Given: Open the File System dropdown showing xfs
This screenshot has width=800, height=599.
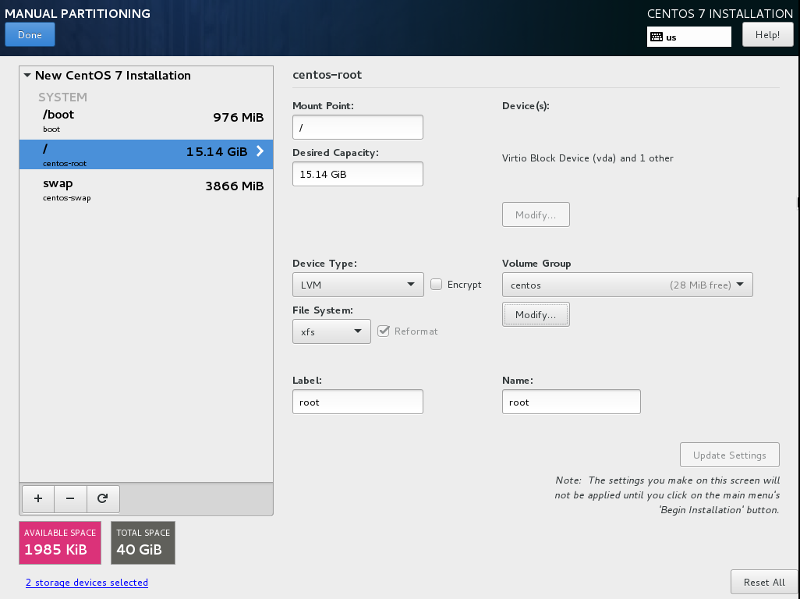Looking at the screenshot, I should (331, 331).
